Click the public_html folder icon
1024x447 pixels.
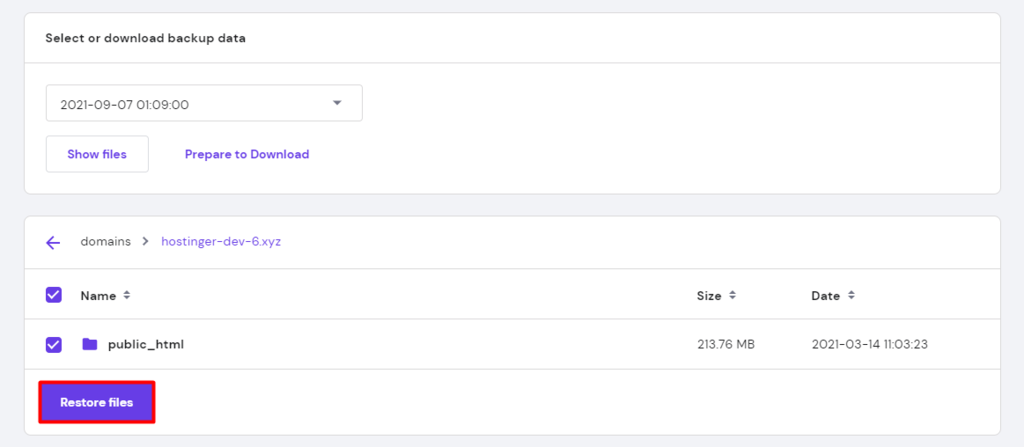pyautogui.click(x=90, y=344)
